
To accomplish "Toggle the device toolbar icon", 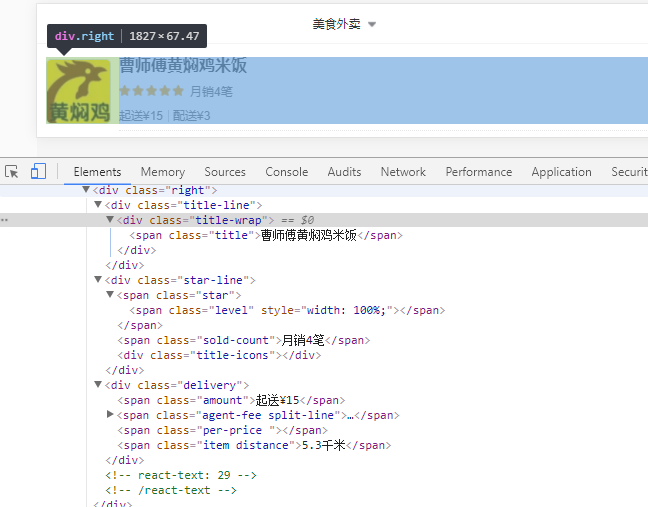I will pos(38,171).
